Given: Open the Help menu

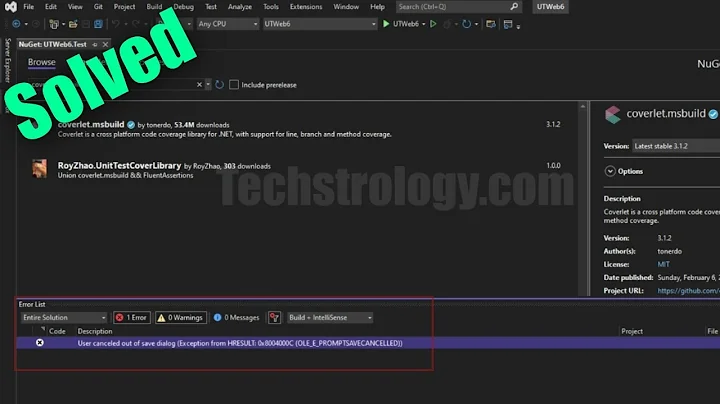Looking at the screenshot, I should tap(377, 6).
